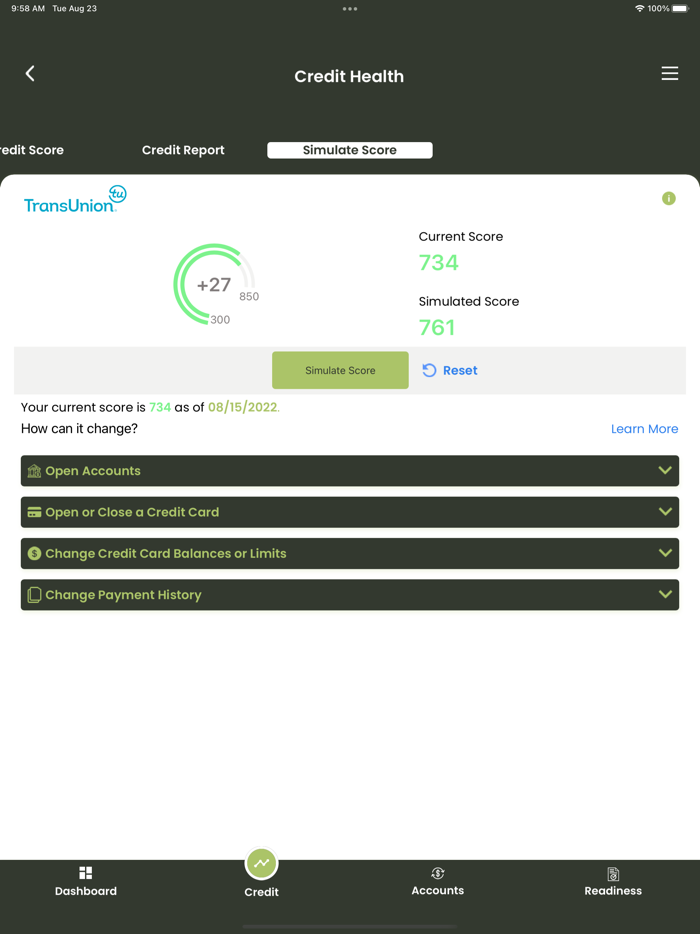
Task: Click the 'How can it change?' text
Action: (79, 429)
